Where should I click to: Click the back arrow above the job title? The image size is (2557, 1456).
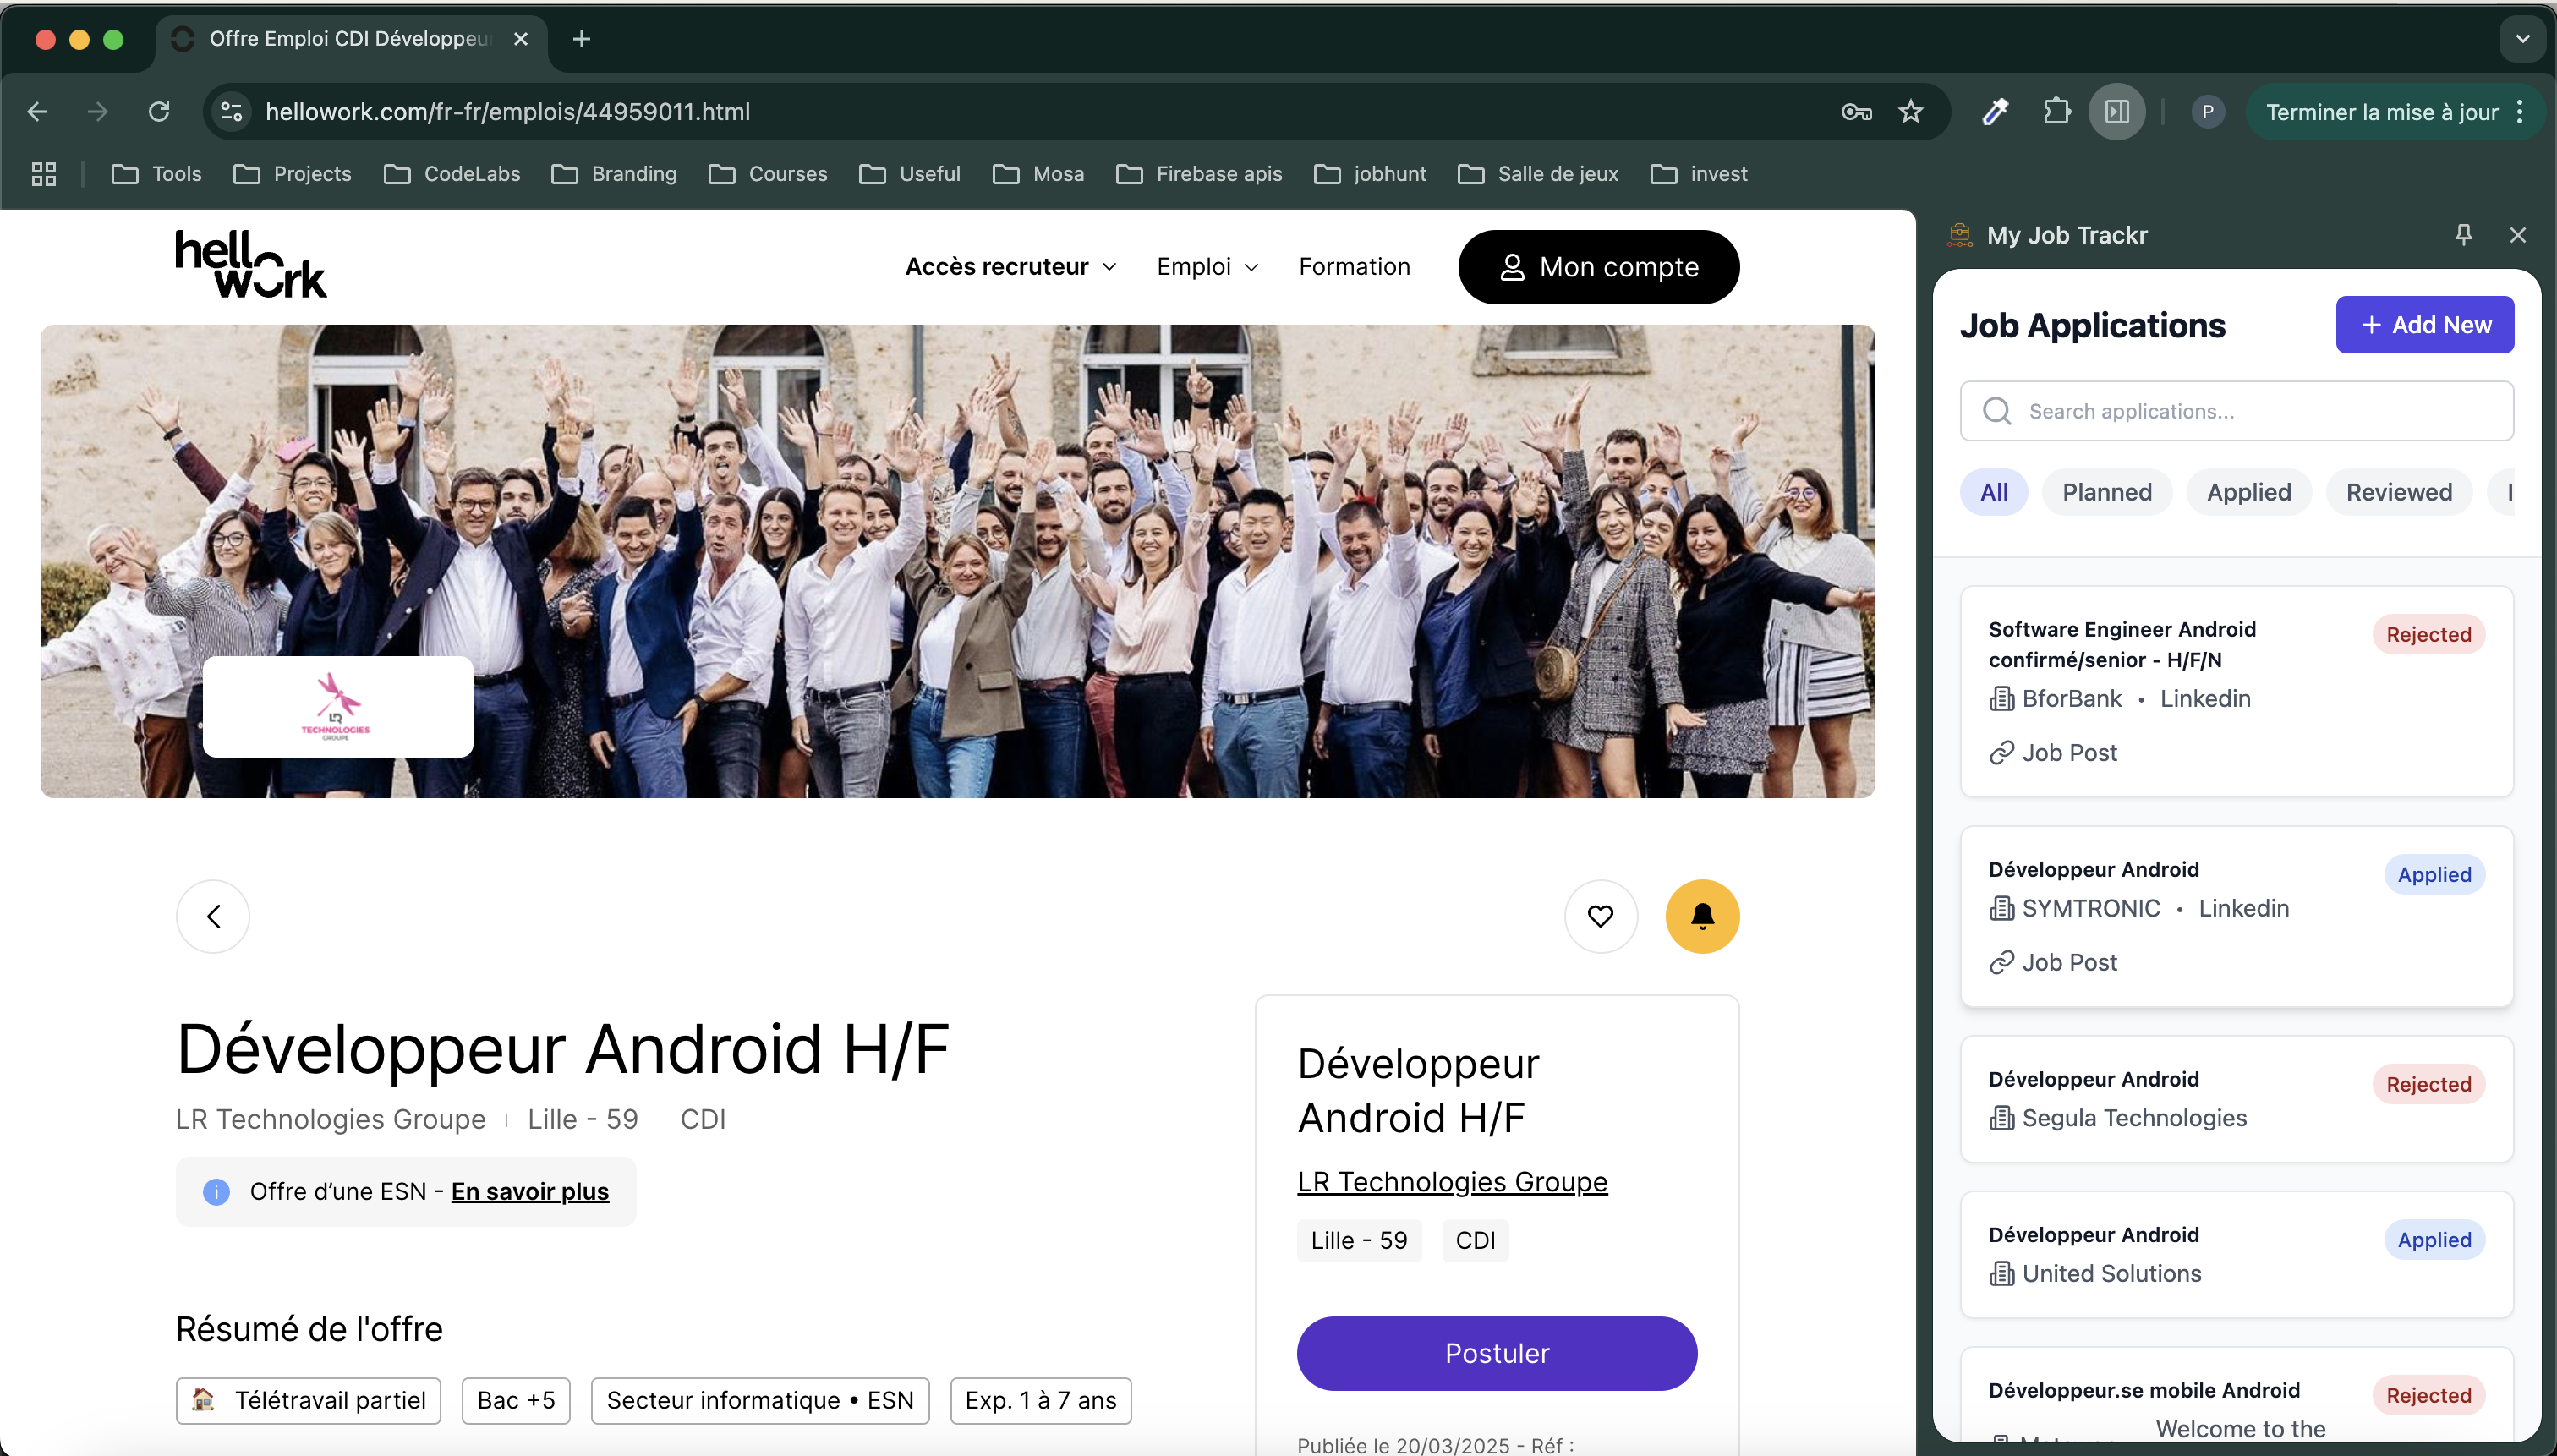(212, 915)
